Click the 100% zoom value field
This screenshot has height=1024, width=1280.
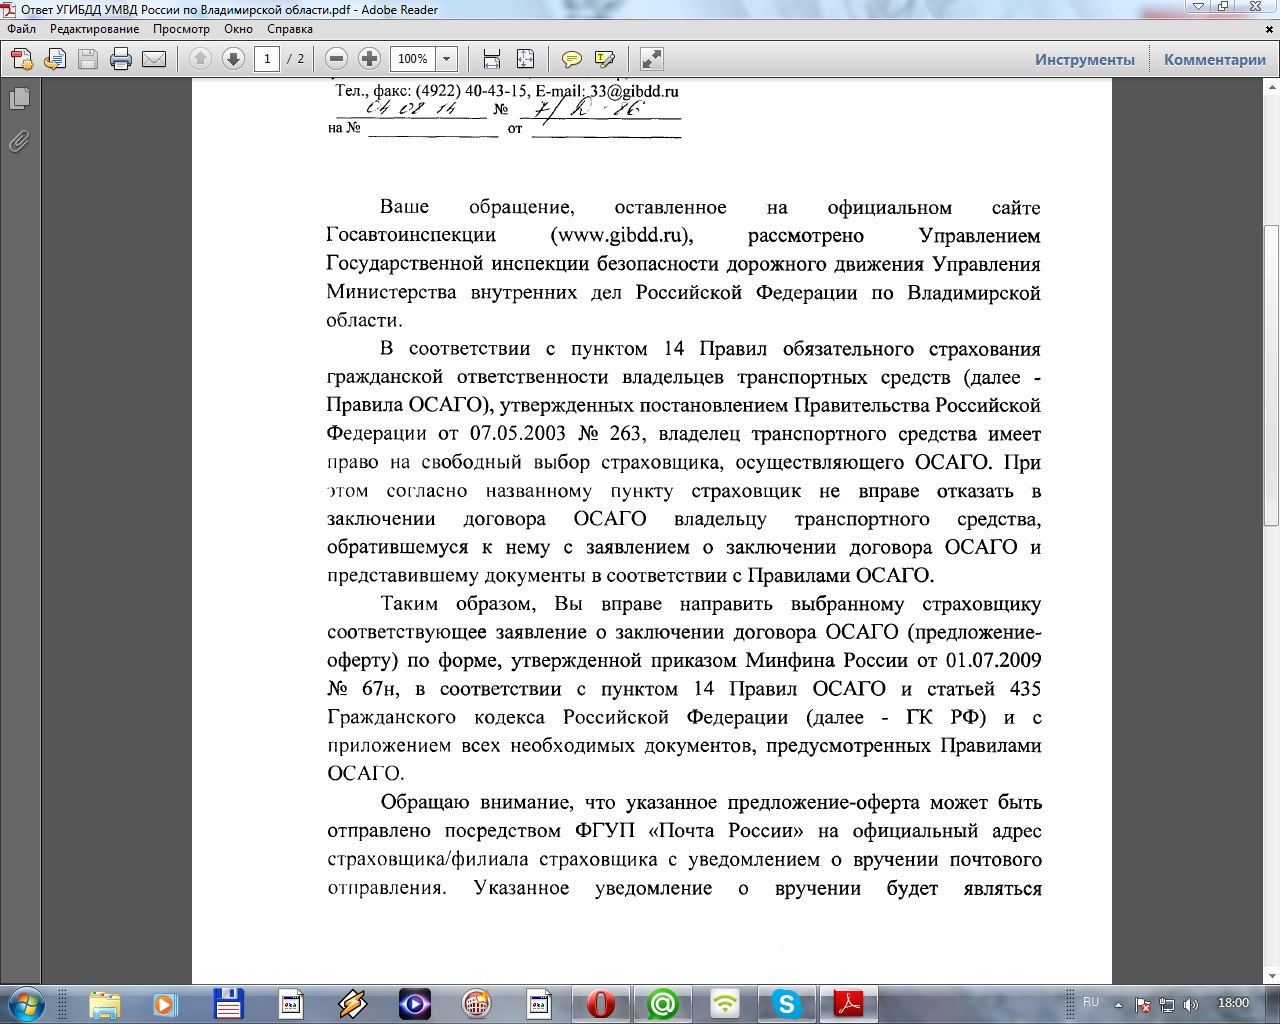point(413,59)
